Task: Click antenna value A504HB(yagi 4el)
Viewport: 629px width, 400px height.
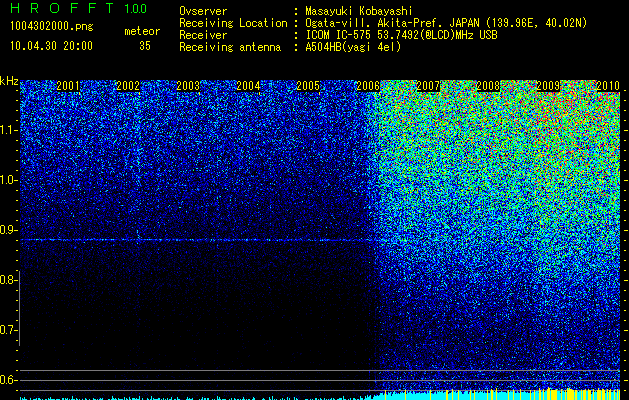Action: (353, 47)
